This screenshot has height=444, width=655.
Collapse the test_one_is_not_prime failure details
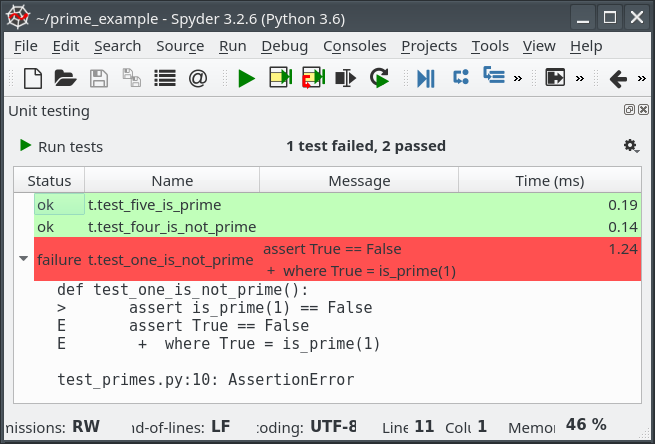[x=24, y=259]
